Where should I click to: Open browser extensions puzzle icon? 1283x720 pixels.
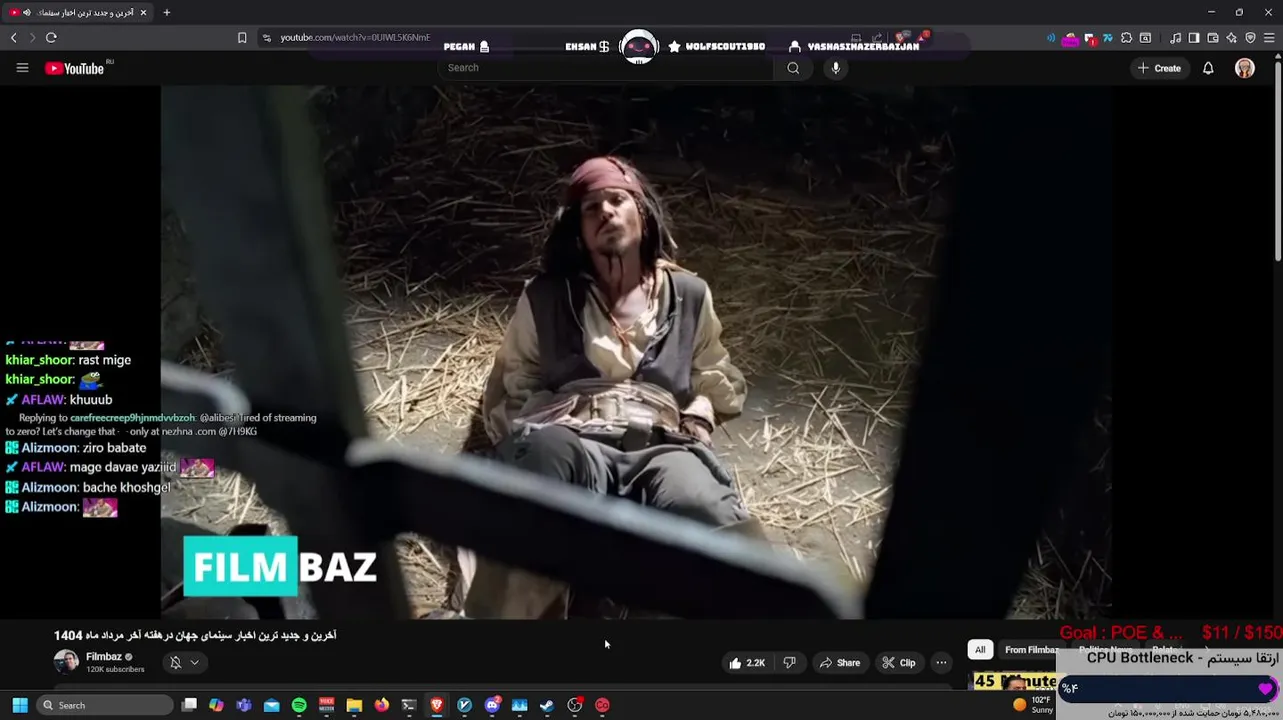coord(1126,38)
